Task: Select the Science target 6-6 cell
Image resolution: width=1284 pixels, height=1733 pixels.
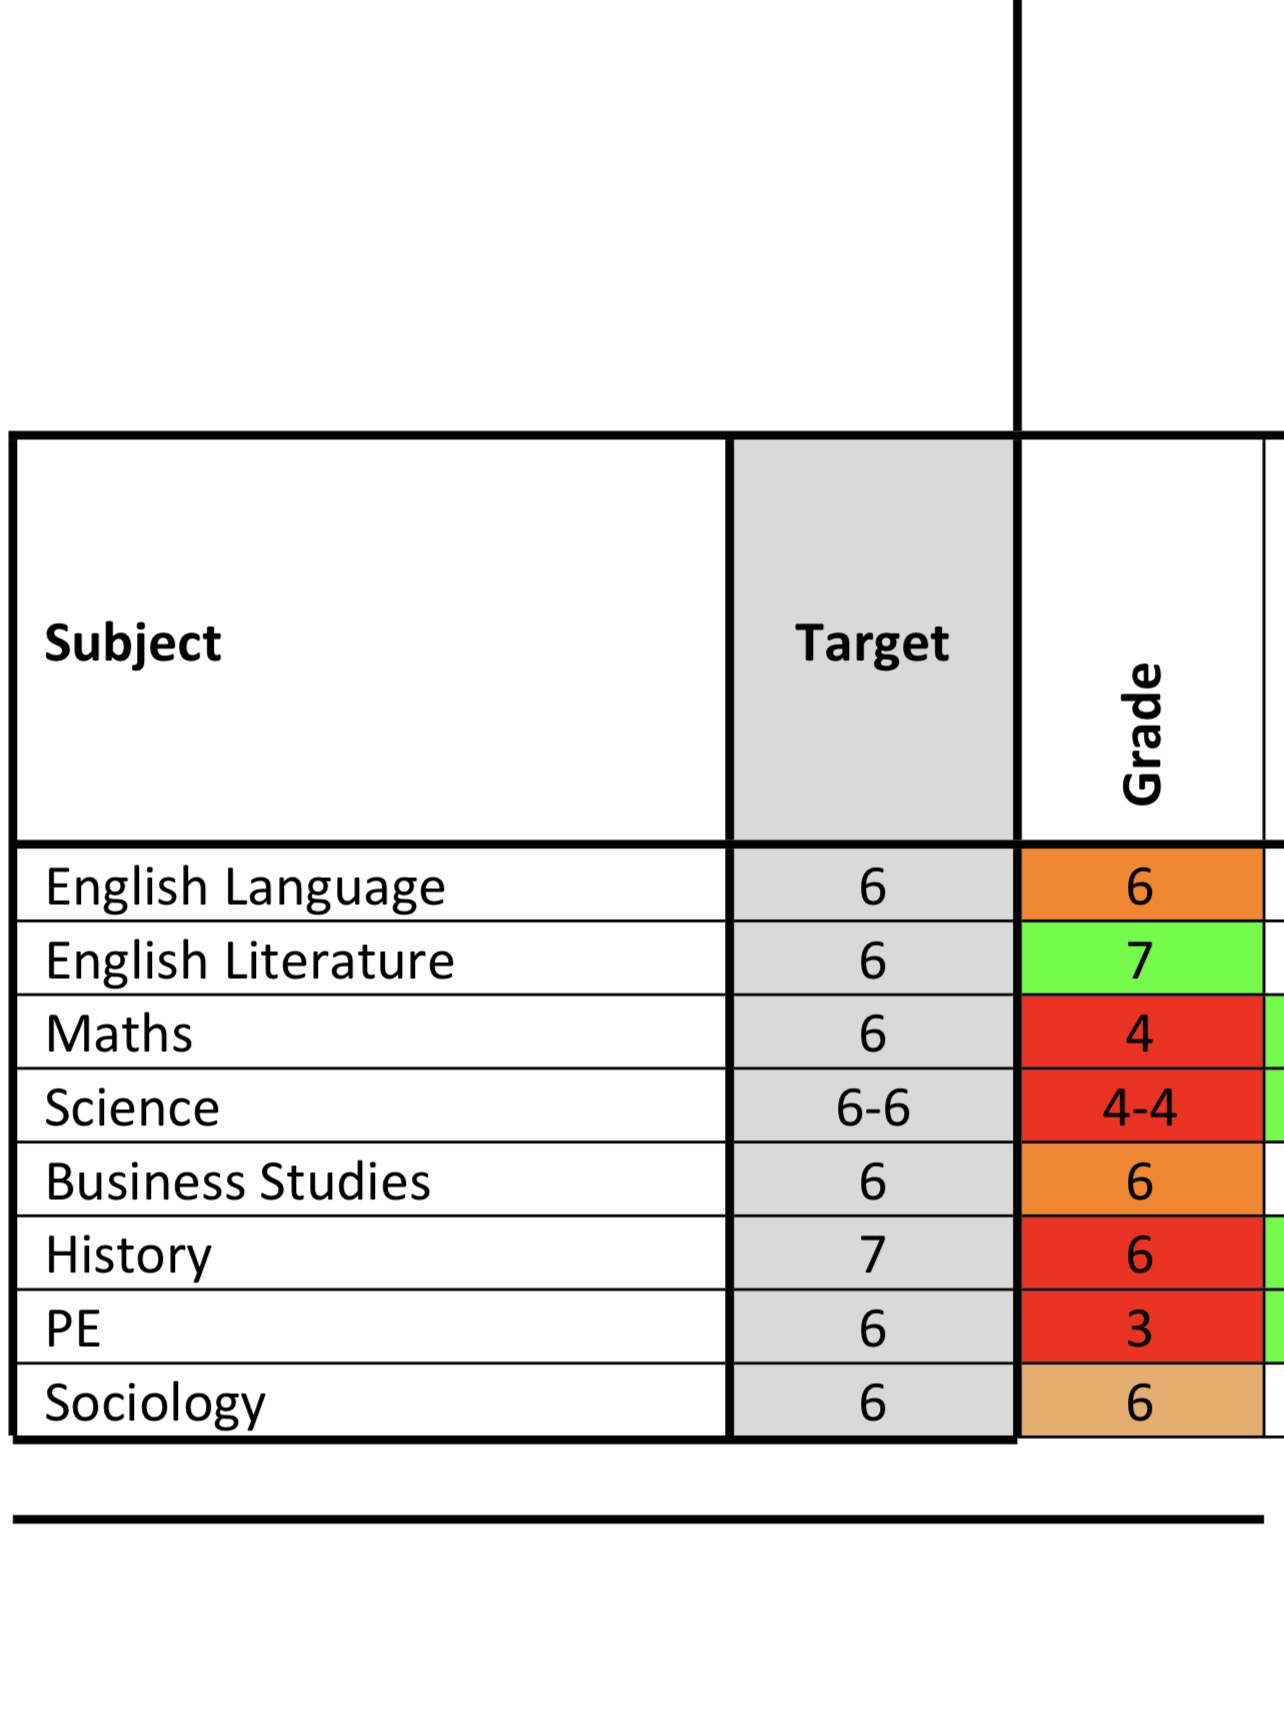Action: [x=873, y=1106]
